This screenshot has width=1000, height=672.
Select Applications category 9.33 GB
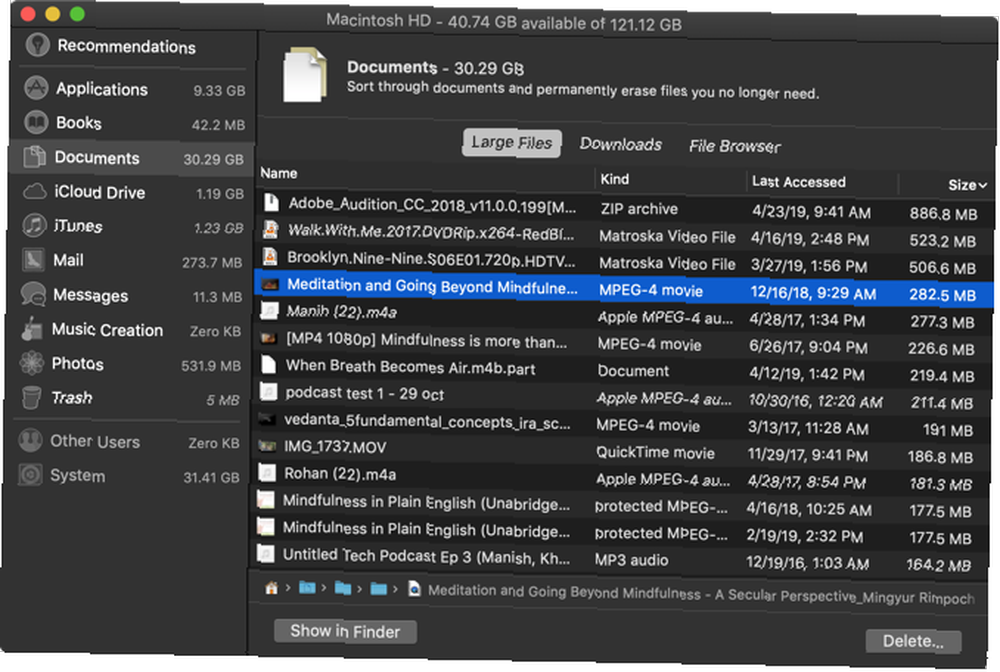click(135, 89)
